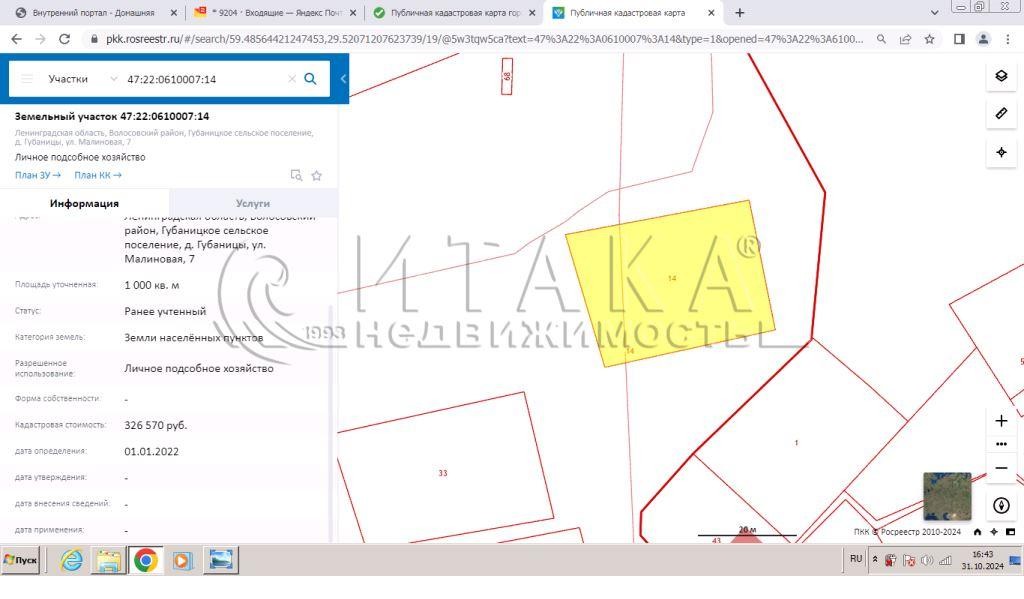
Task: Switch to the Услуги tab
Action: click(253, 203)
